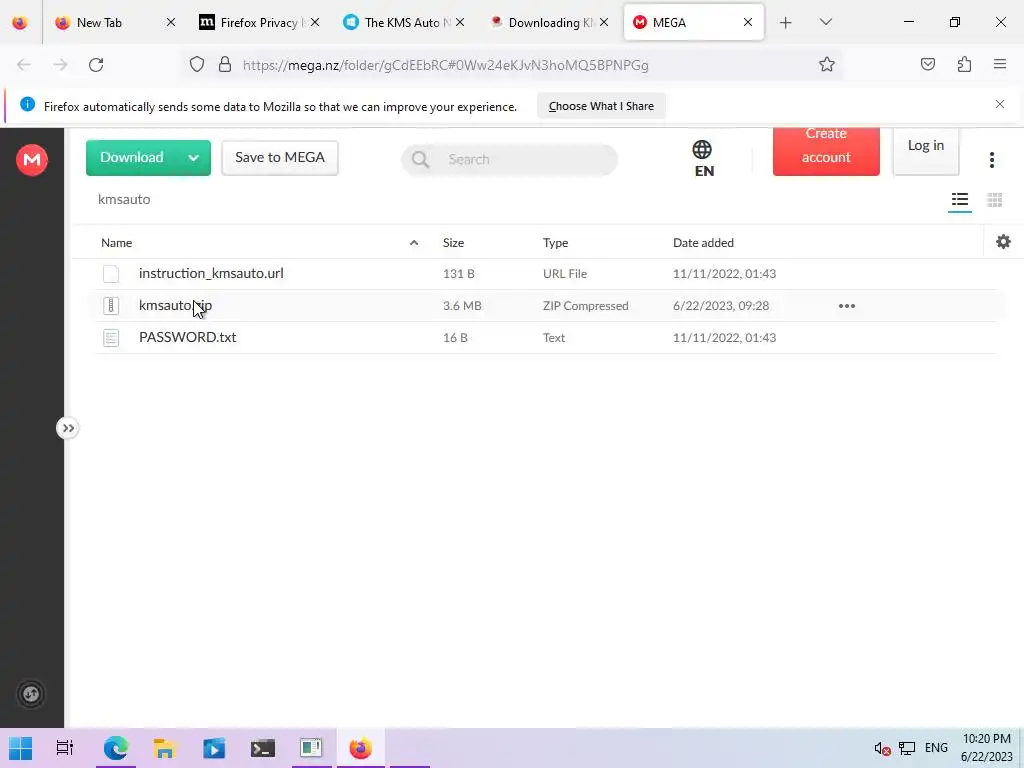Click the kmsauto breadcrumb folder name
Screen dimensions: 1024x768
point(124,199)
